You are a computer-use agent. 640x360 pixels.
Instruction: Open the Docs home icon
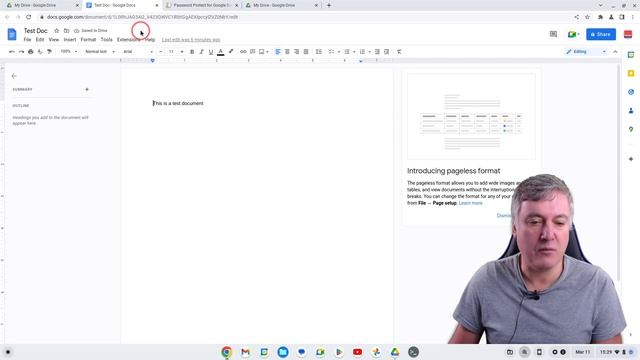12,34
